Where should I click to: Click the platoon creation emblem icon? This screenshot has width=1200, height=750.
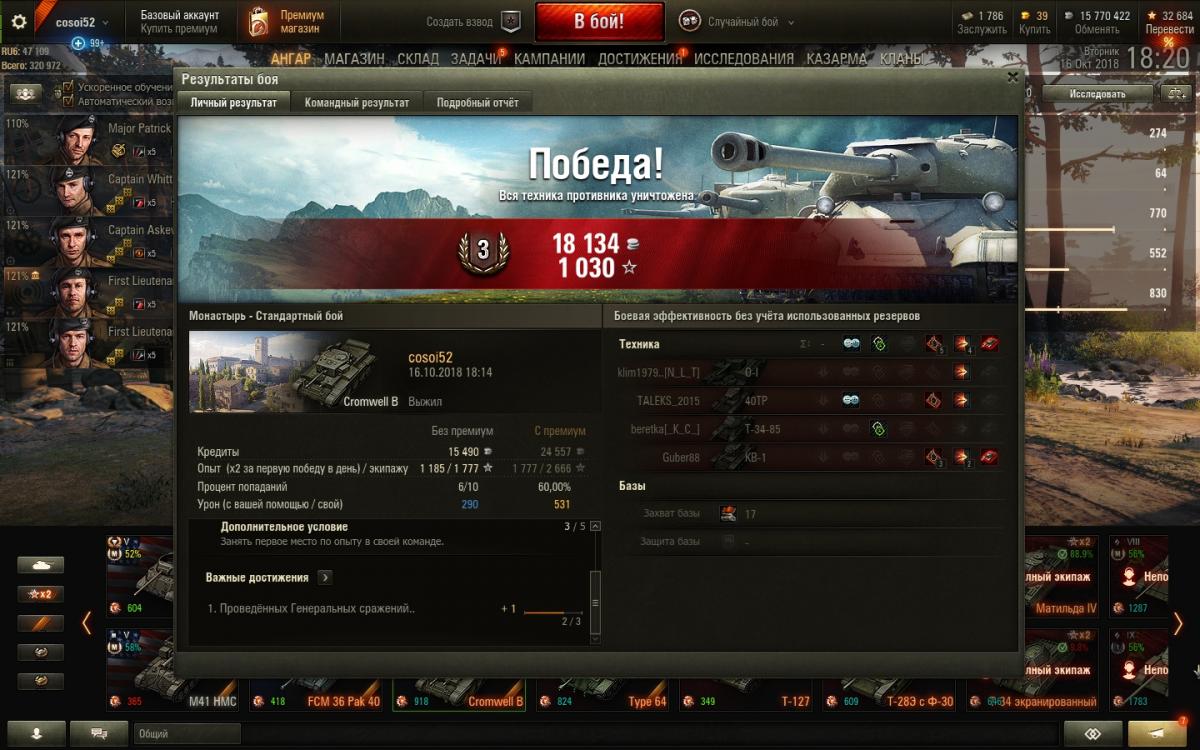click(511, 21)
